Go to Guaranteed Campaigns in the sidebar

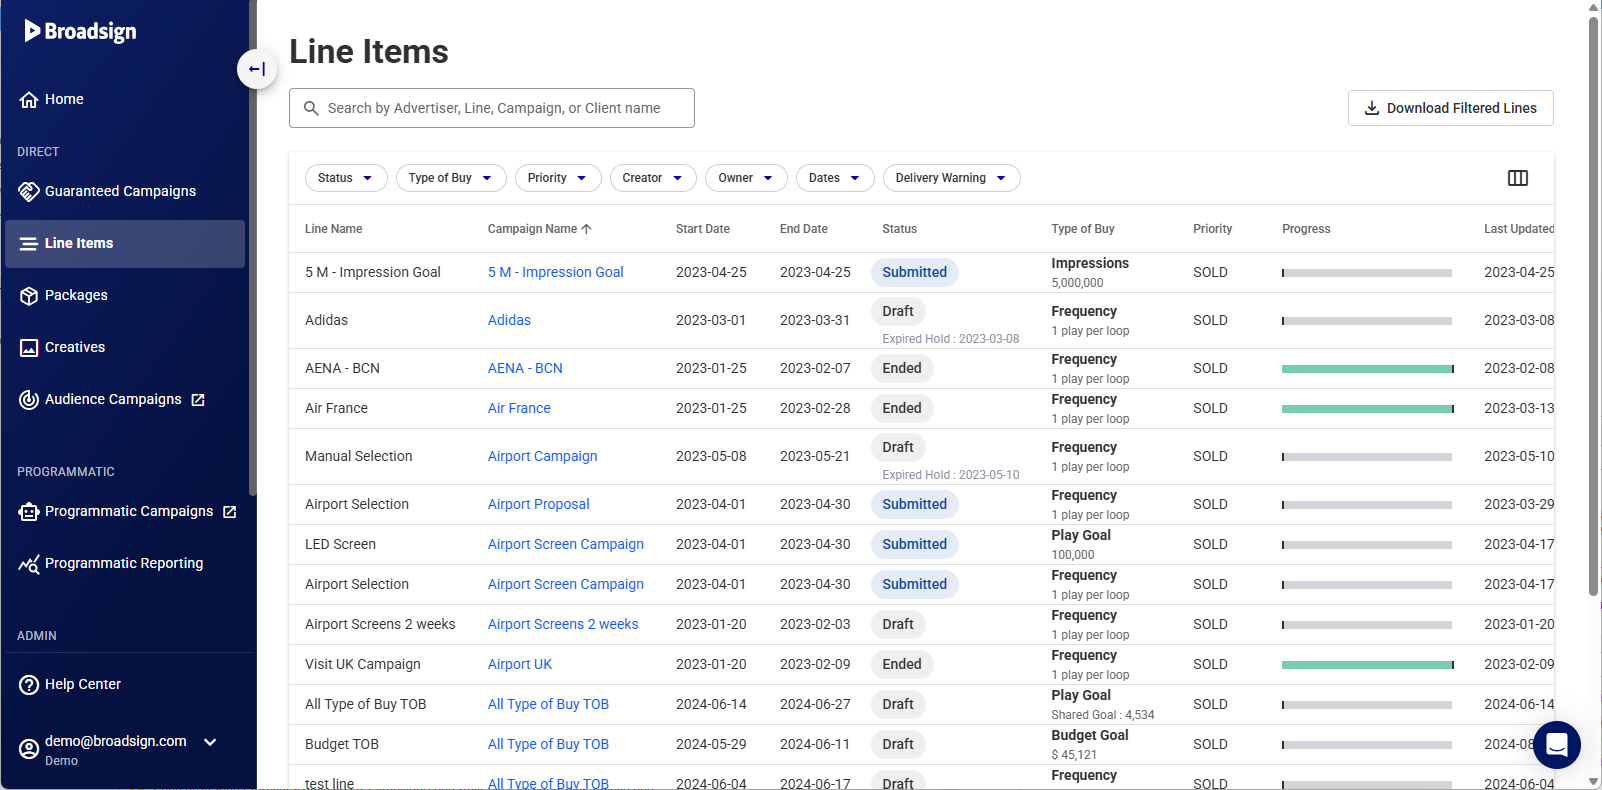120,191
